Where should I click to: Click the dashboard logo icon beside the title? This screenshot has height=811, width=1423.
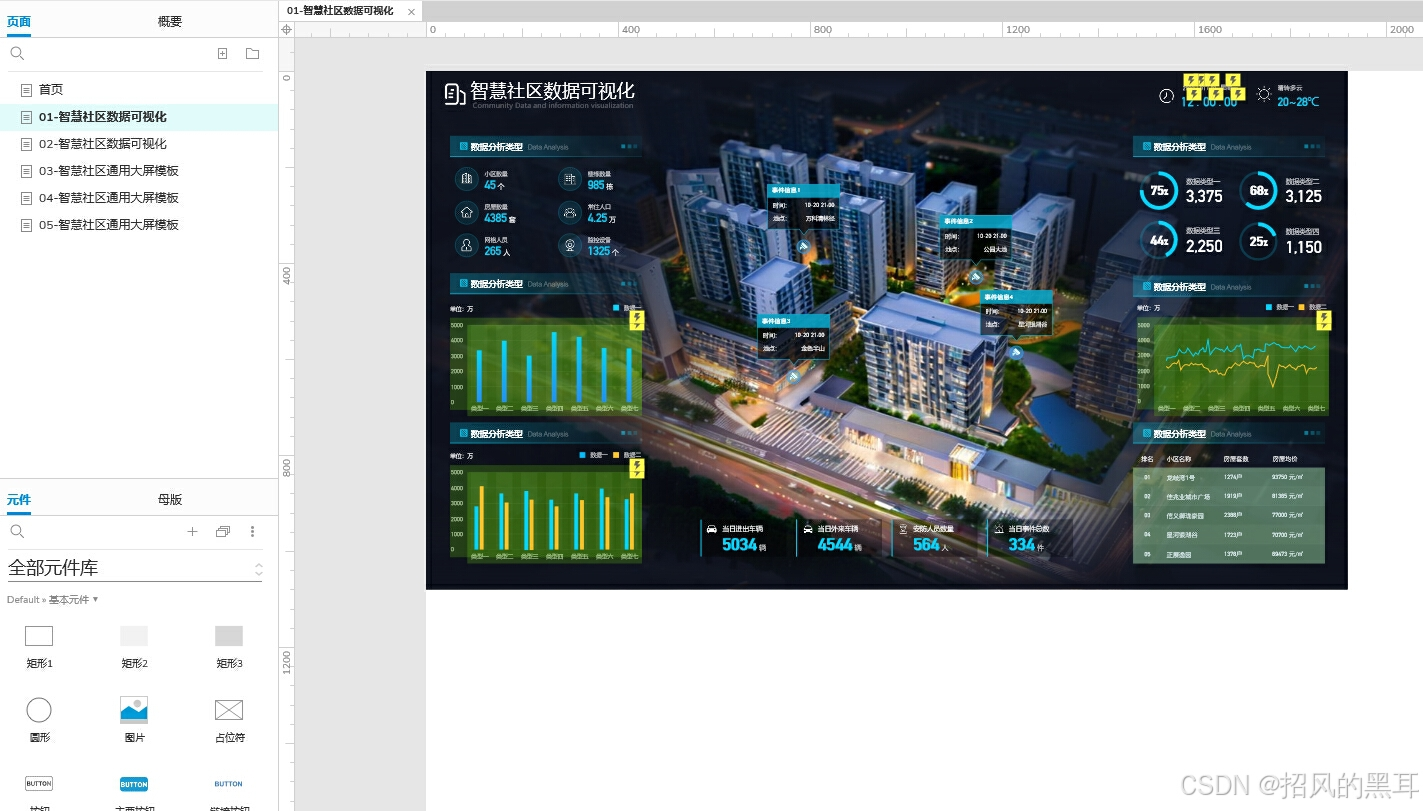pos(454,94)
